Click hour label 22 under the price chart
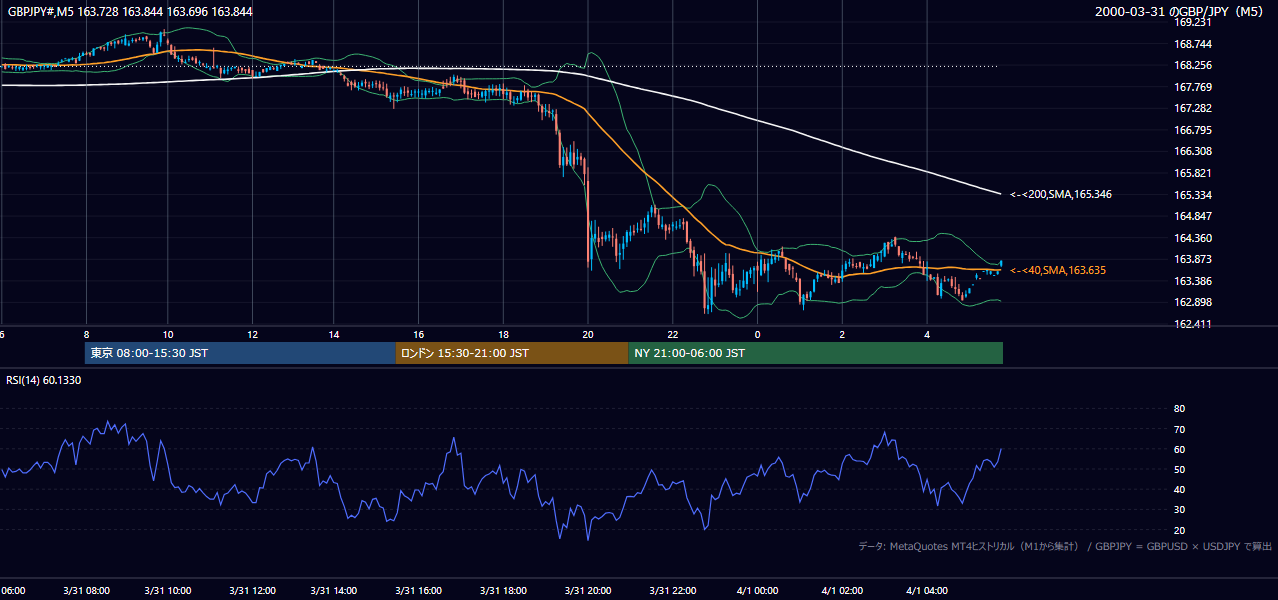The width and height of the screenshot is (1278, 600). click(x=672, y=334)
